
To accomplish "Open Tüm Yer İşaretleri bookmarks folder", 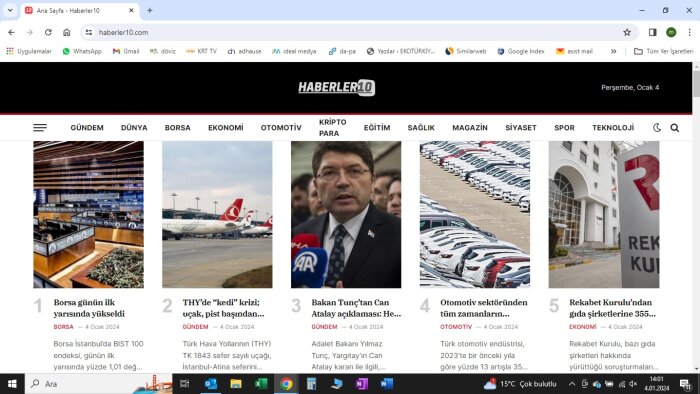I will [x=663, y=51].
